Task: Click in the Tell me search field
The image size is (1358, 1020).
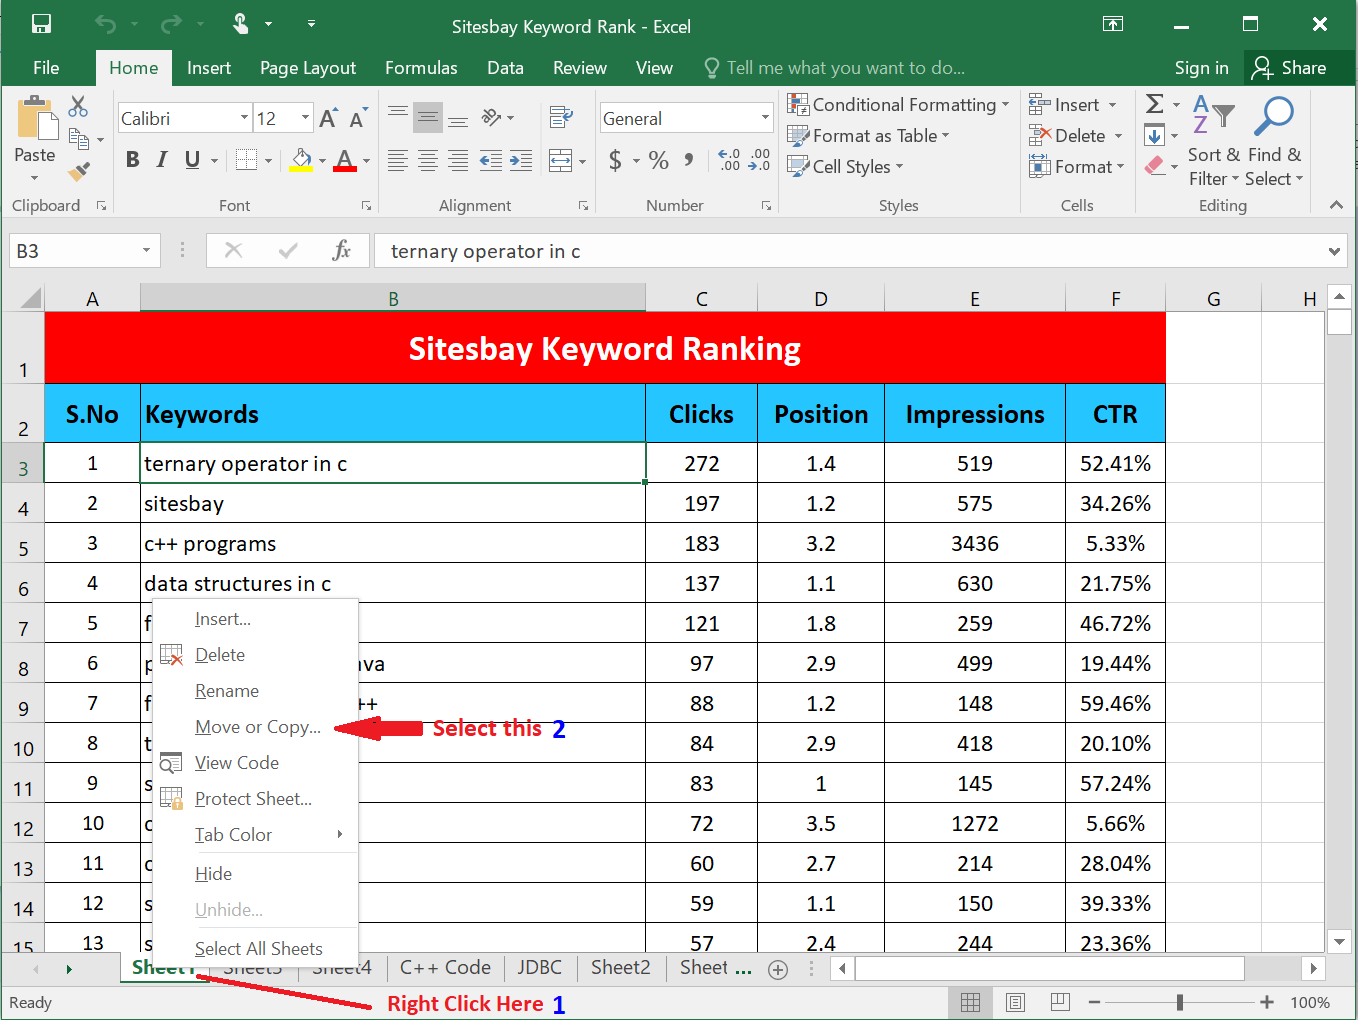Action: [845, 68]
